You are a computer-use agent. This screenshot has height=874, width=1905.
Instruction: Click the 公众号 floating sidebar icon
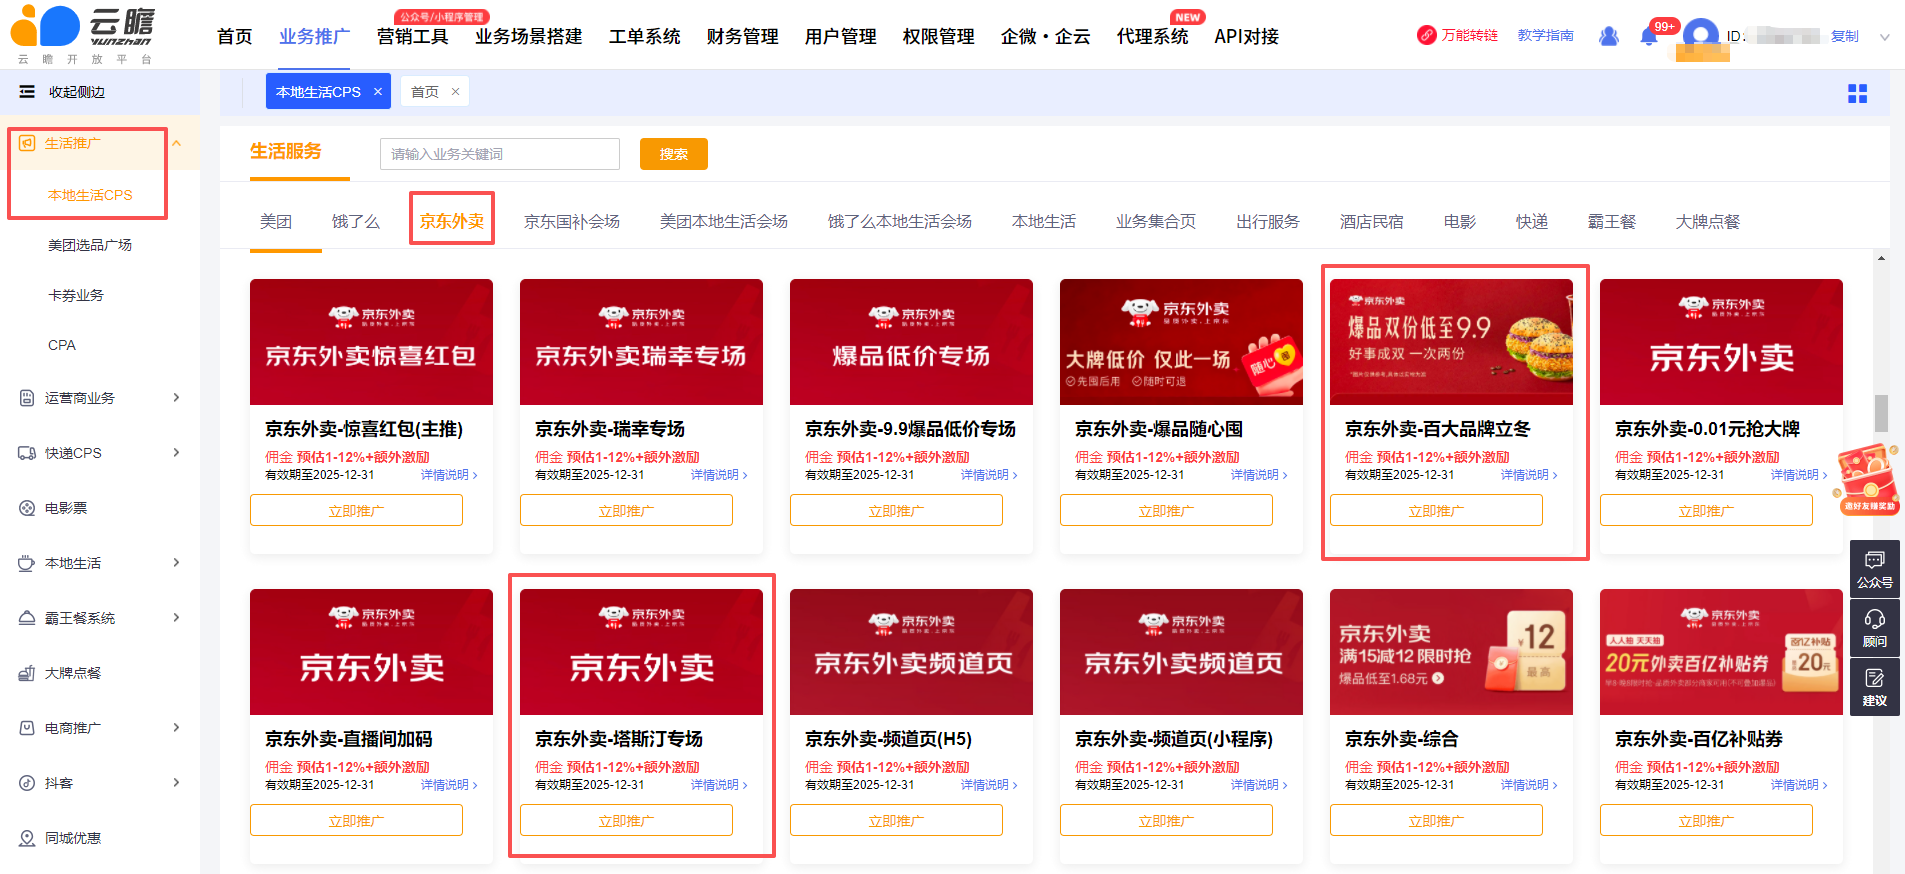(x=1874, y=568)
